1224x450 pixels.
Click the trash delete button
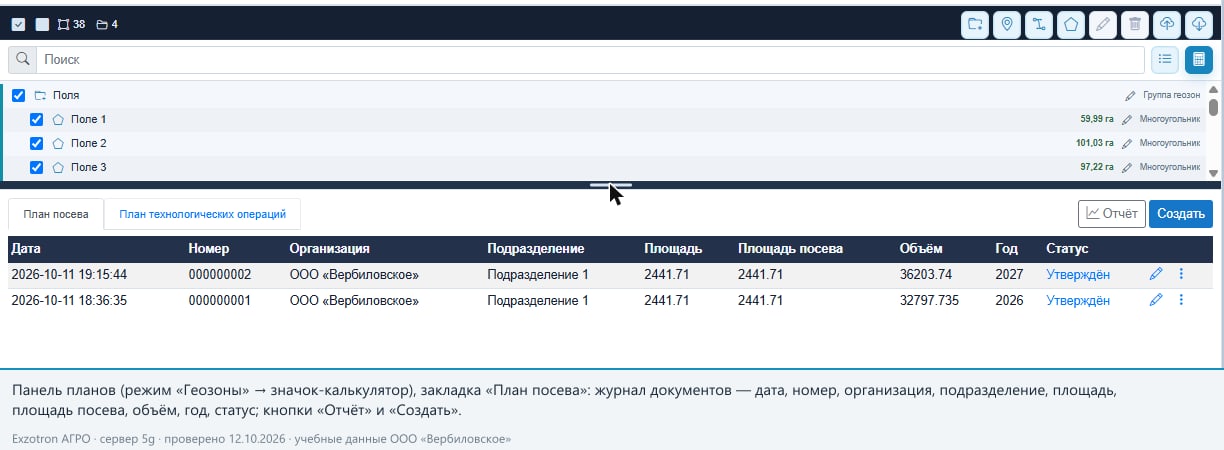(x=1134, y=24)
